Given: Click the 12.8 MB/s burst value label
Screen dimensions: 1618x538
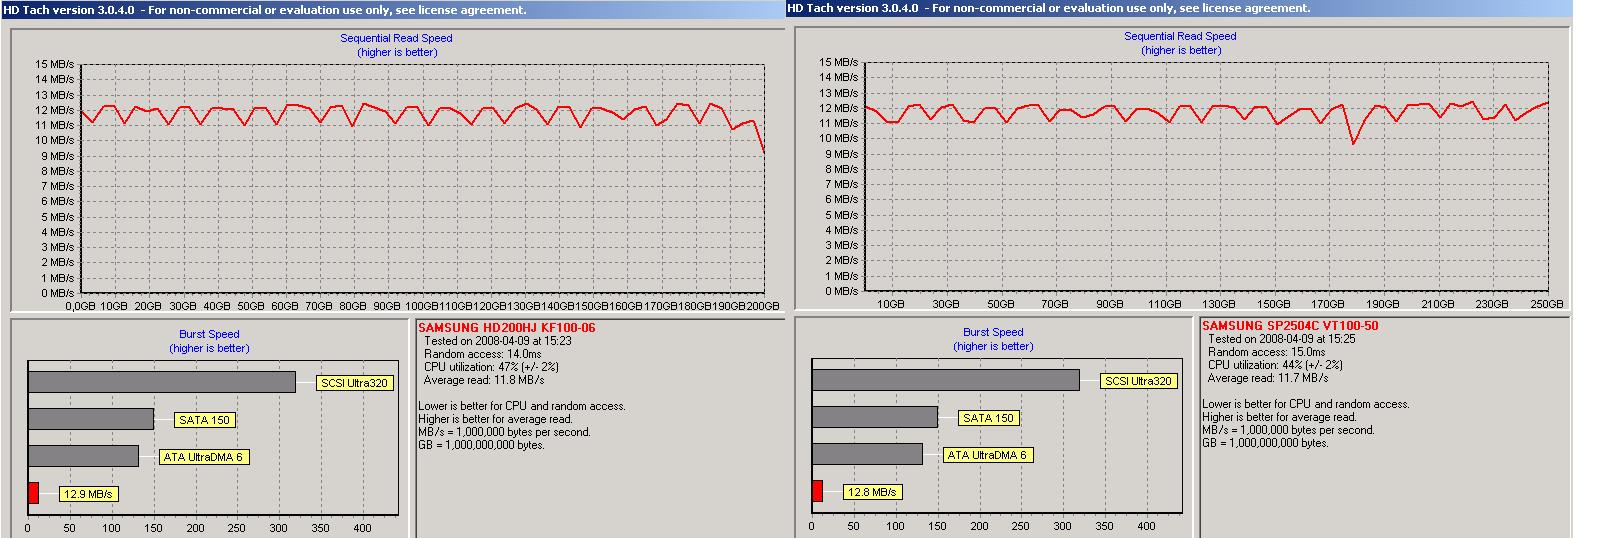Looking at the screenshot, I should click(x=872, y=492).
